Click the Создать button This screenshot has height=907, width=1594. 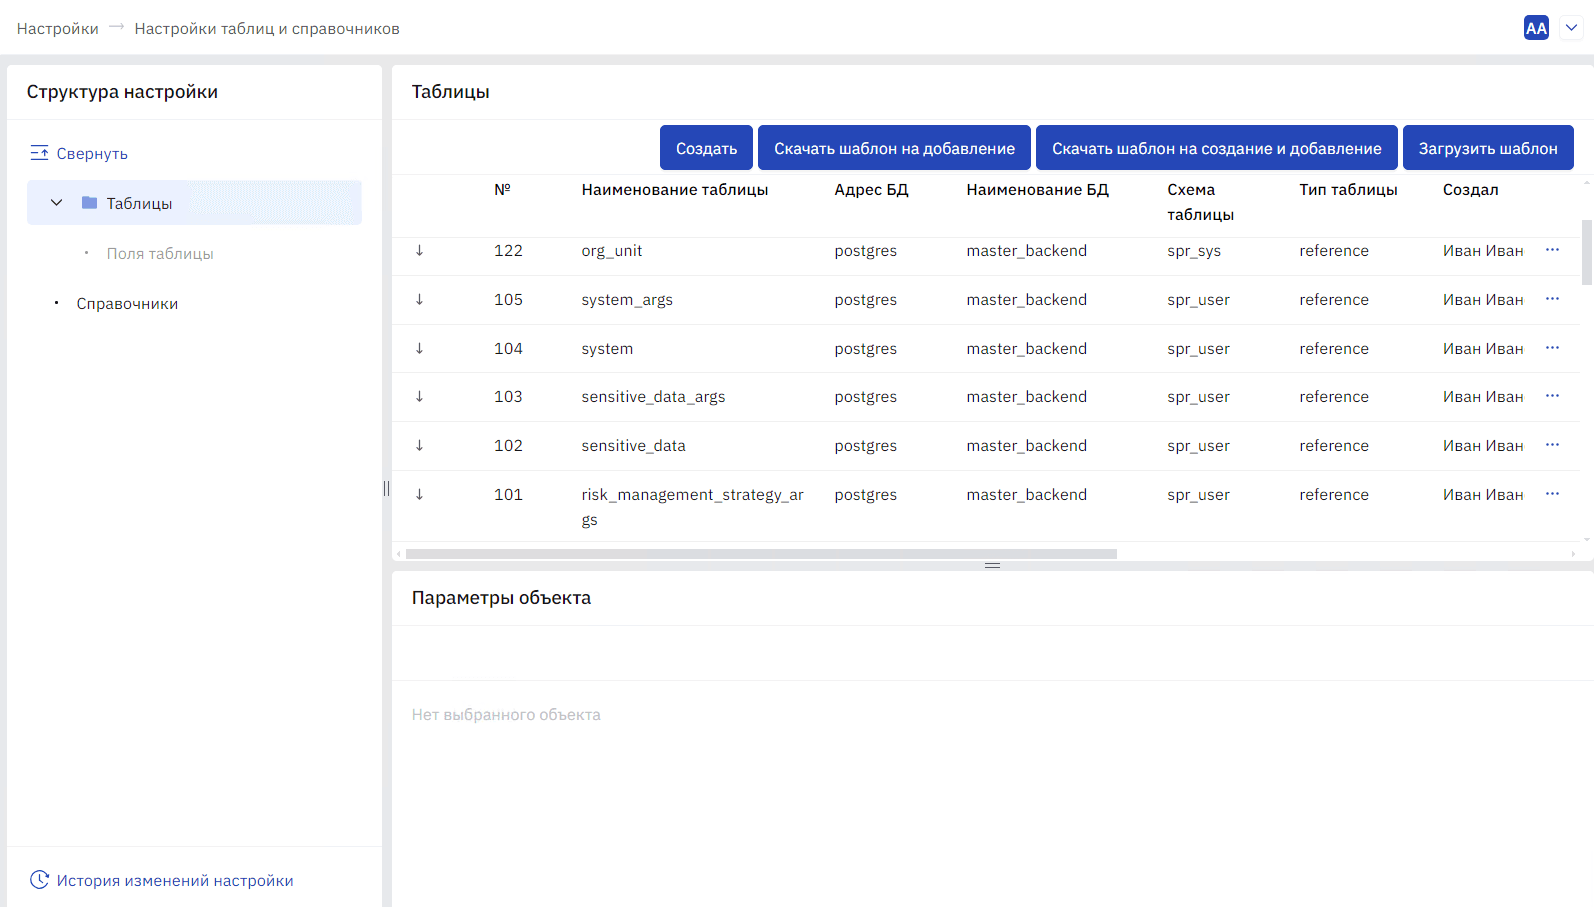pos(706,148)
